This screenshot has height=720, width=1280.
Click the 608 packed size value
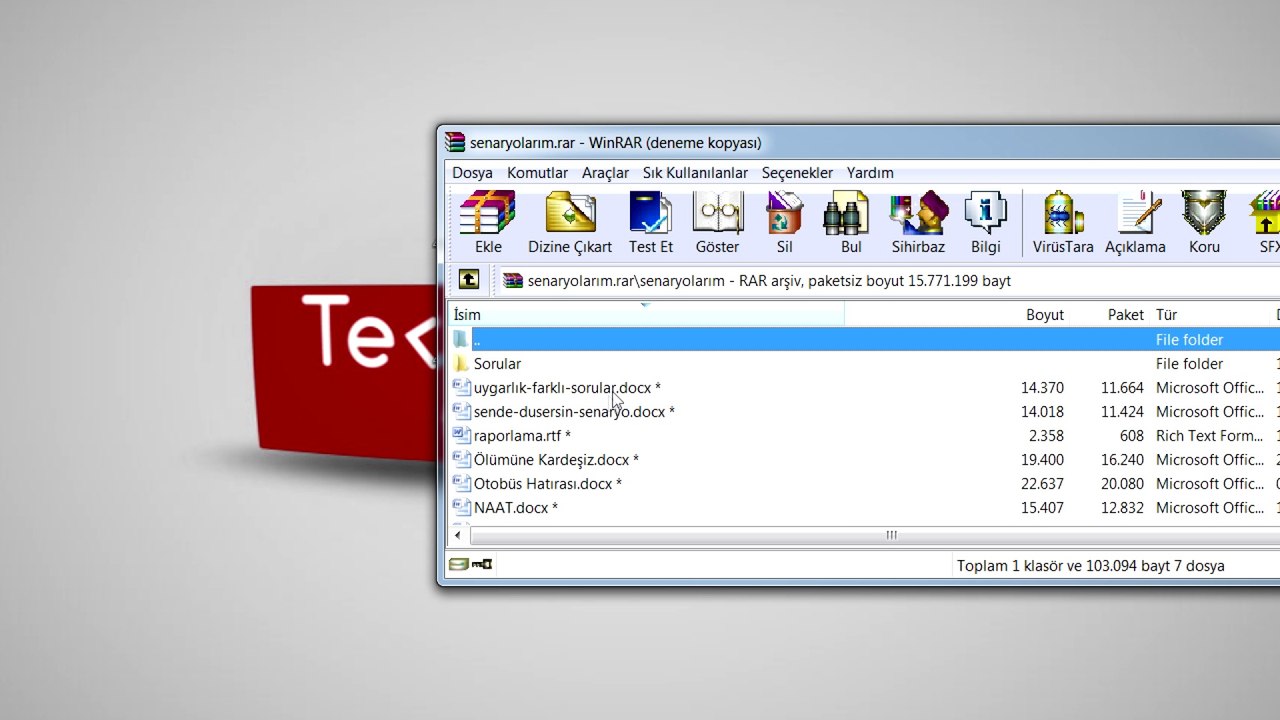tap(1132, 436)
